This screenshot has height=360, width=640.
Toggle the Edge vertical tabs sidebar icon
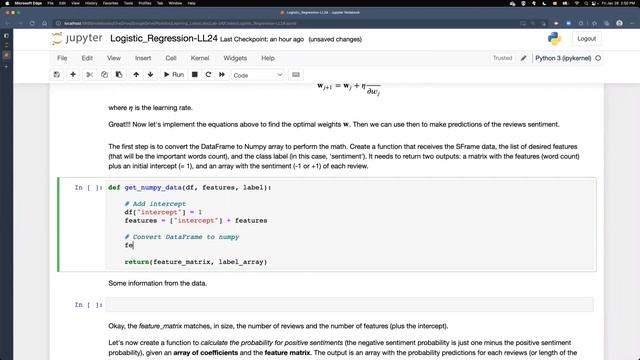click(6, 36)
